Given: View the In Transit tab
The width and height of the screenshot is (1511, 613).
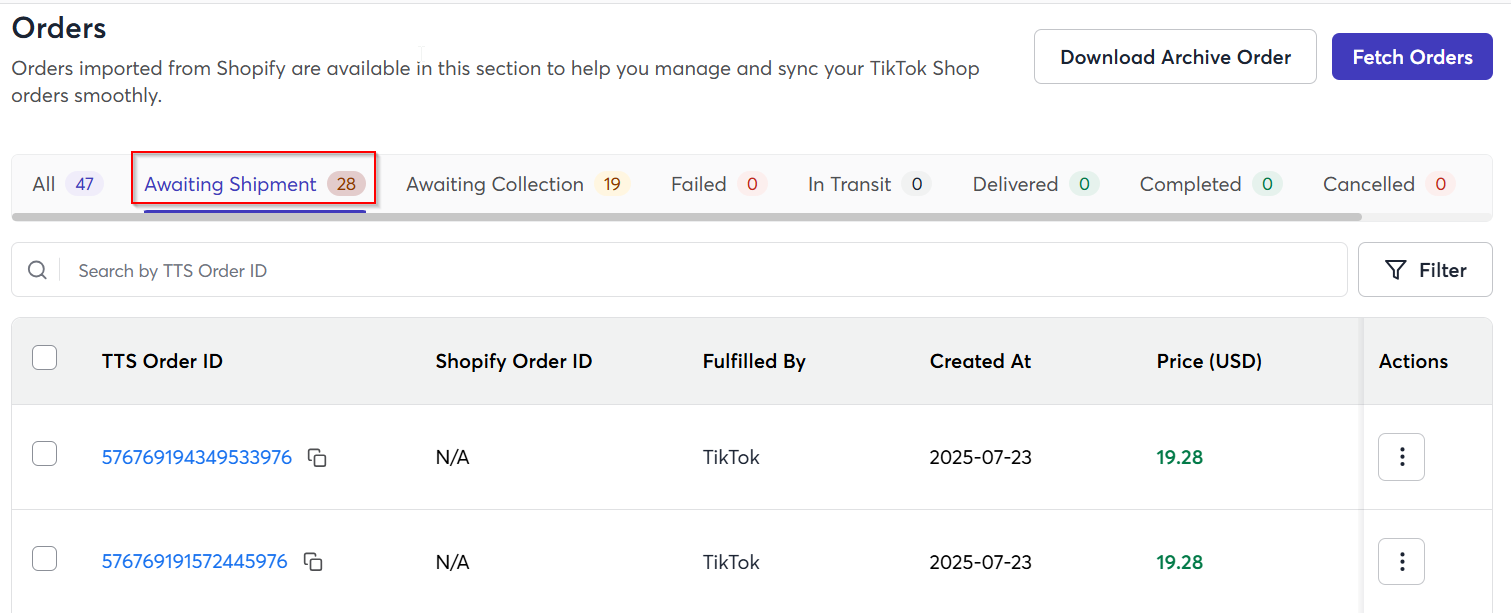Looking at the screenshot, I should (x=869, y=184).
